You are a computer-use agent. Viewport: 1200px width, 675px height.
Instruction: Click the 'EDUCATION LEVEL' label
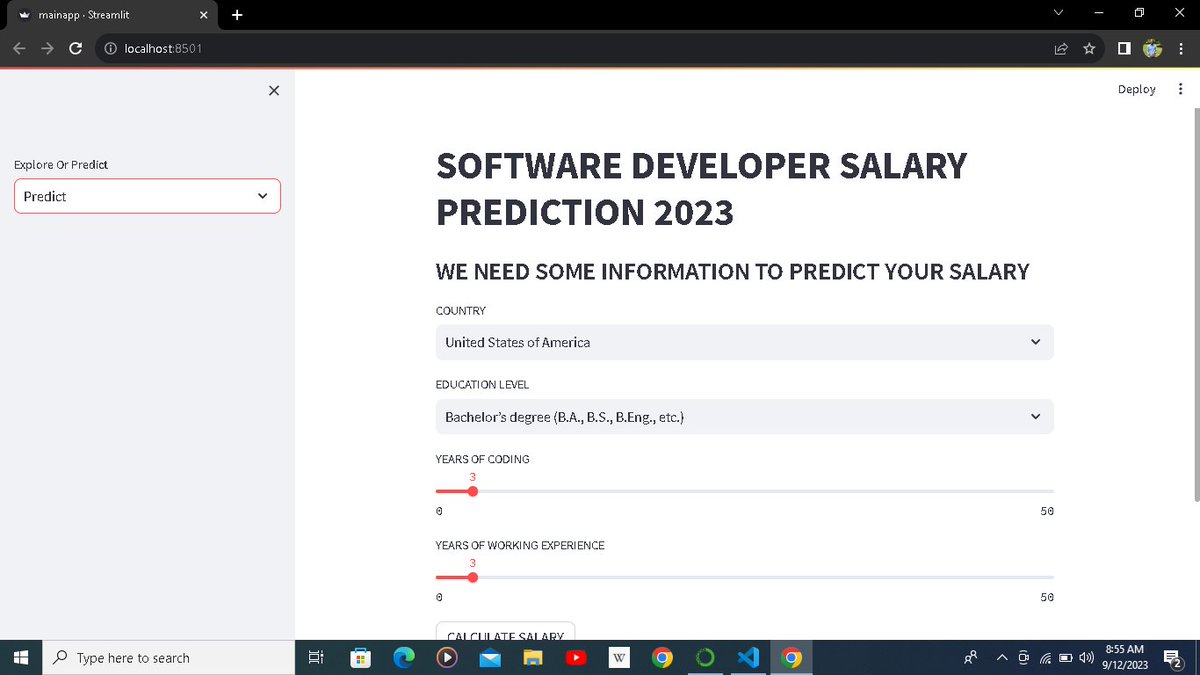483,384
